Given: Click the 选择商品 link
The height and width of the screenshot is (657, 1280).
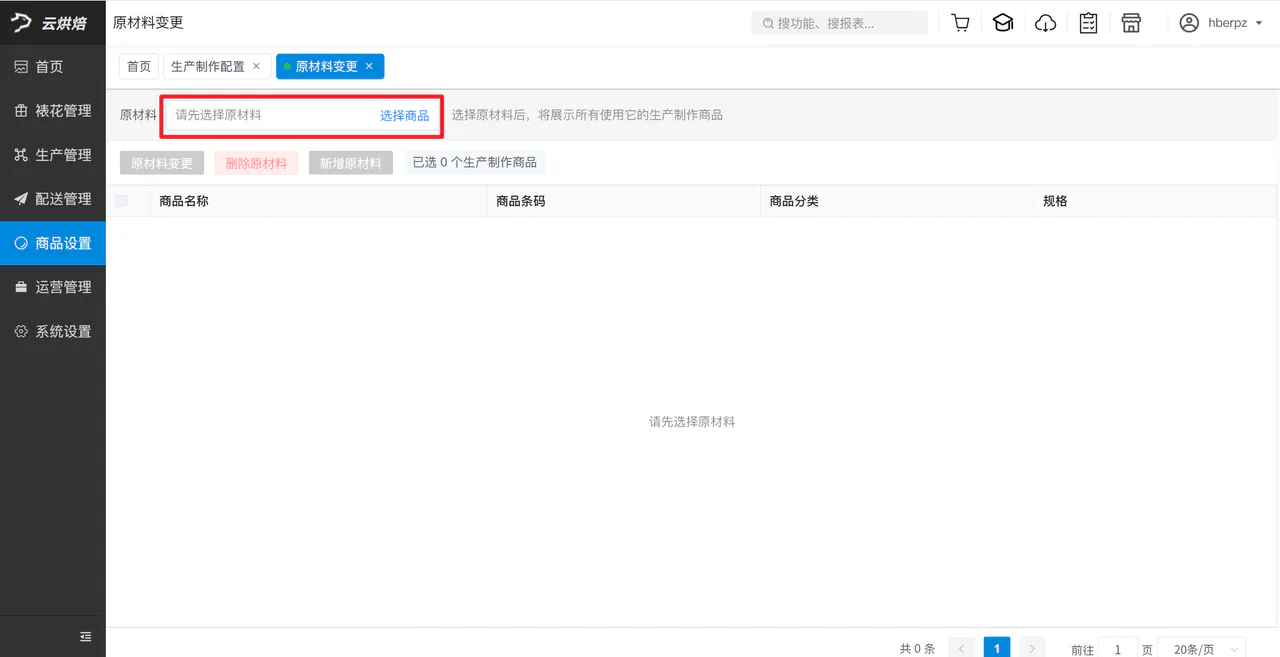Looking at the screenshot, I should (405, 115).
